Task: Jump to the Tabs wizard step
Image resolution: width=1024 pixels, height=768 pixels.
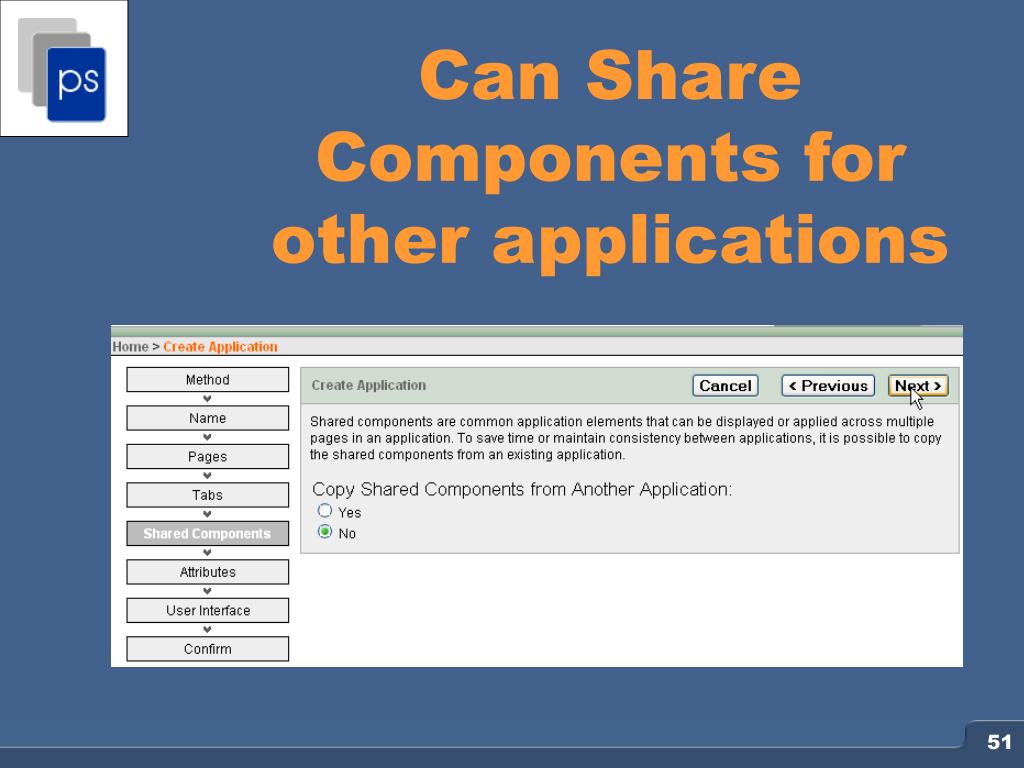Action: [x=208, y=495]
